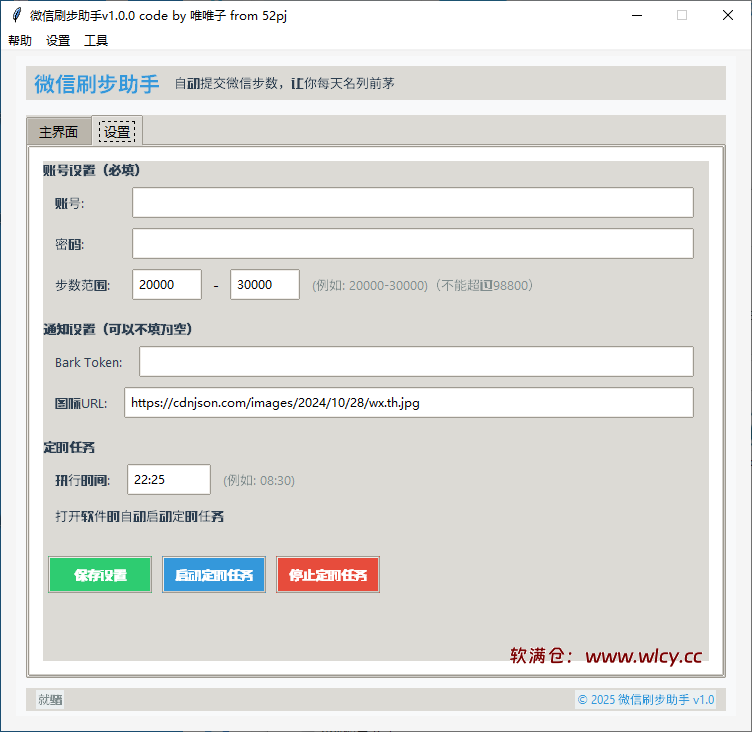
Task: Click the 图标URL input field
Action: point(409,402)
